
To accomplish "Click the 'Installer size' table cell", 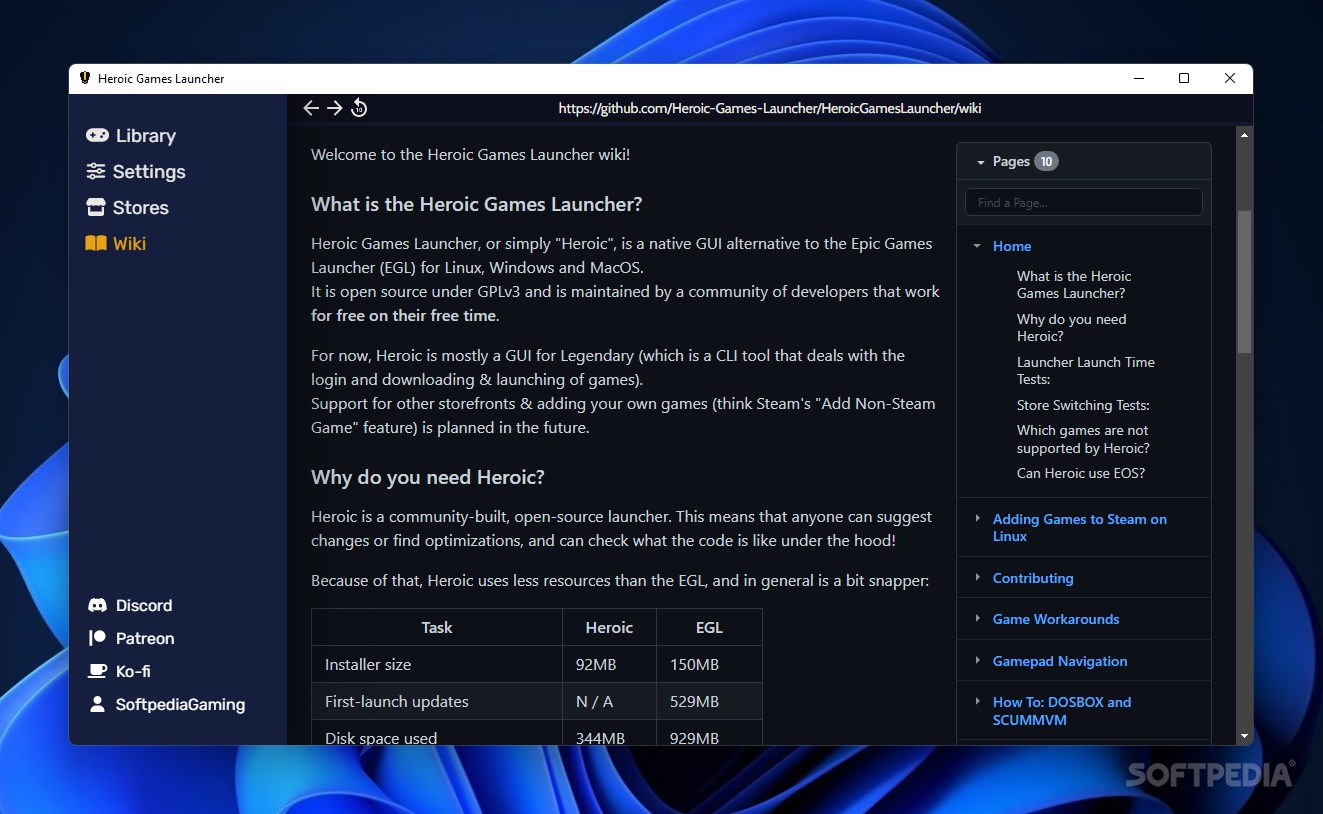I will [437, 664].
